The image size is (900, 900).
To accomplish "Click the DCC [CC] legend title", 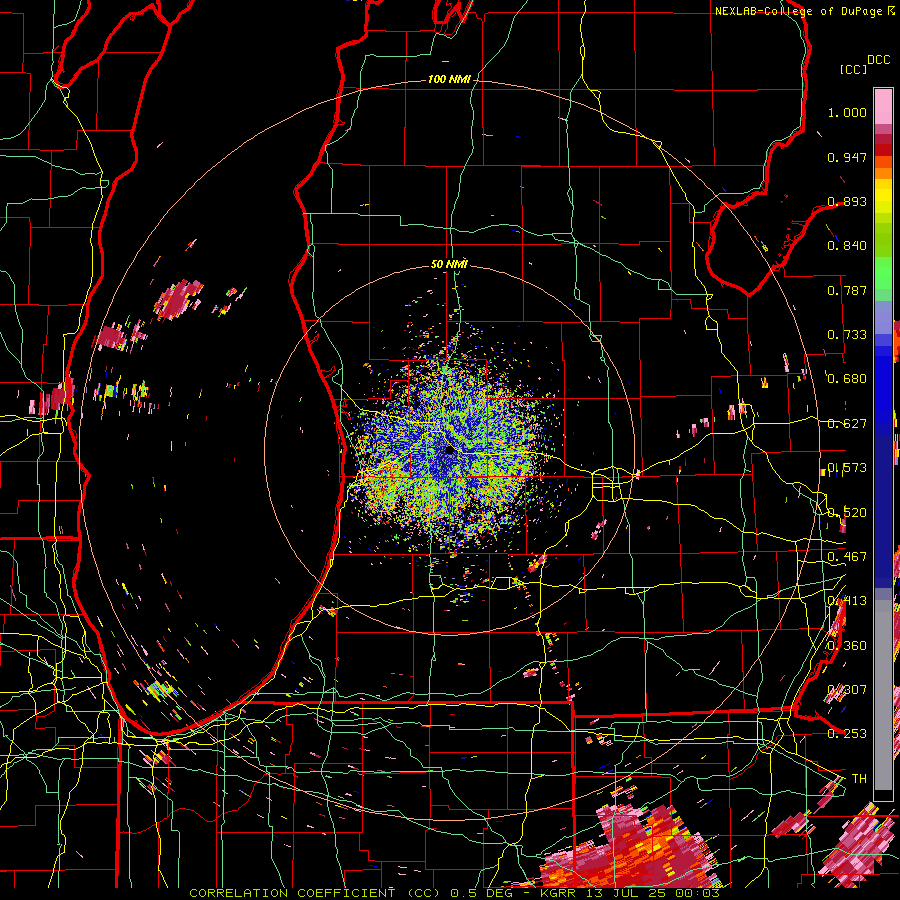I will click(864, 64).
